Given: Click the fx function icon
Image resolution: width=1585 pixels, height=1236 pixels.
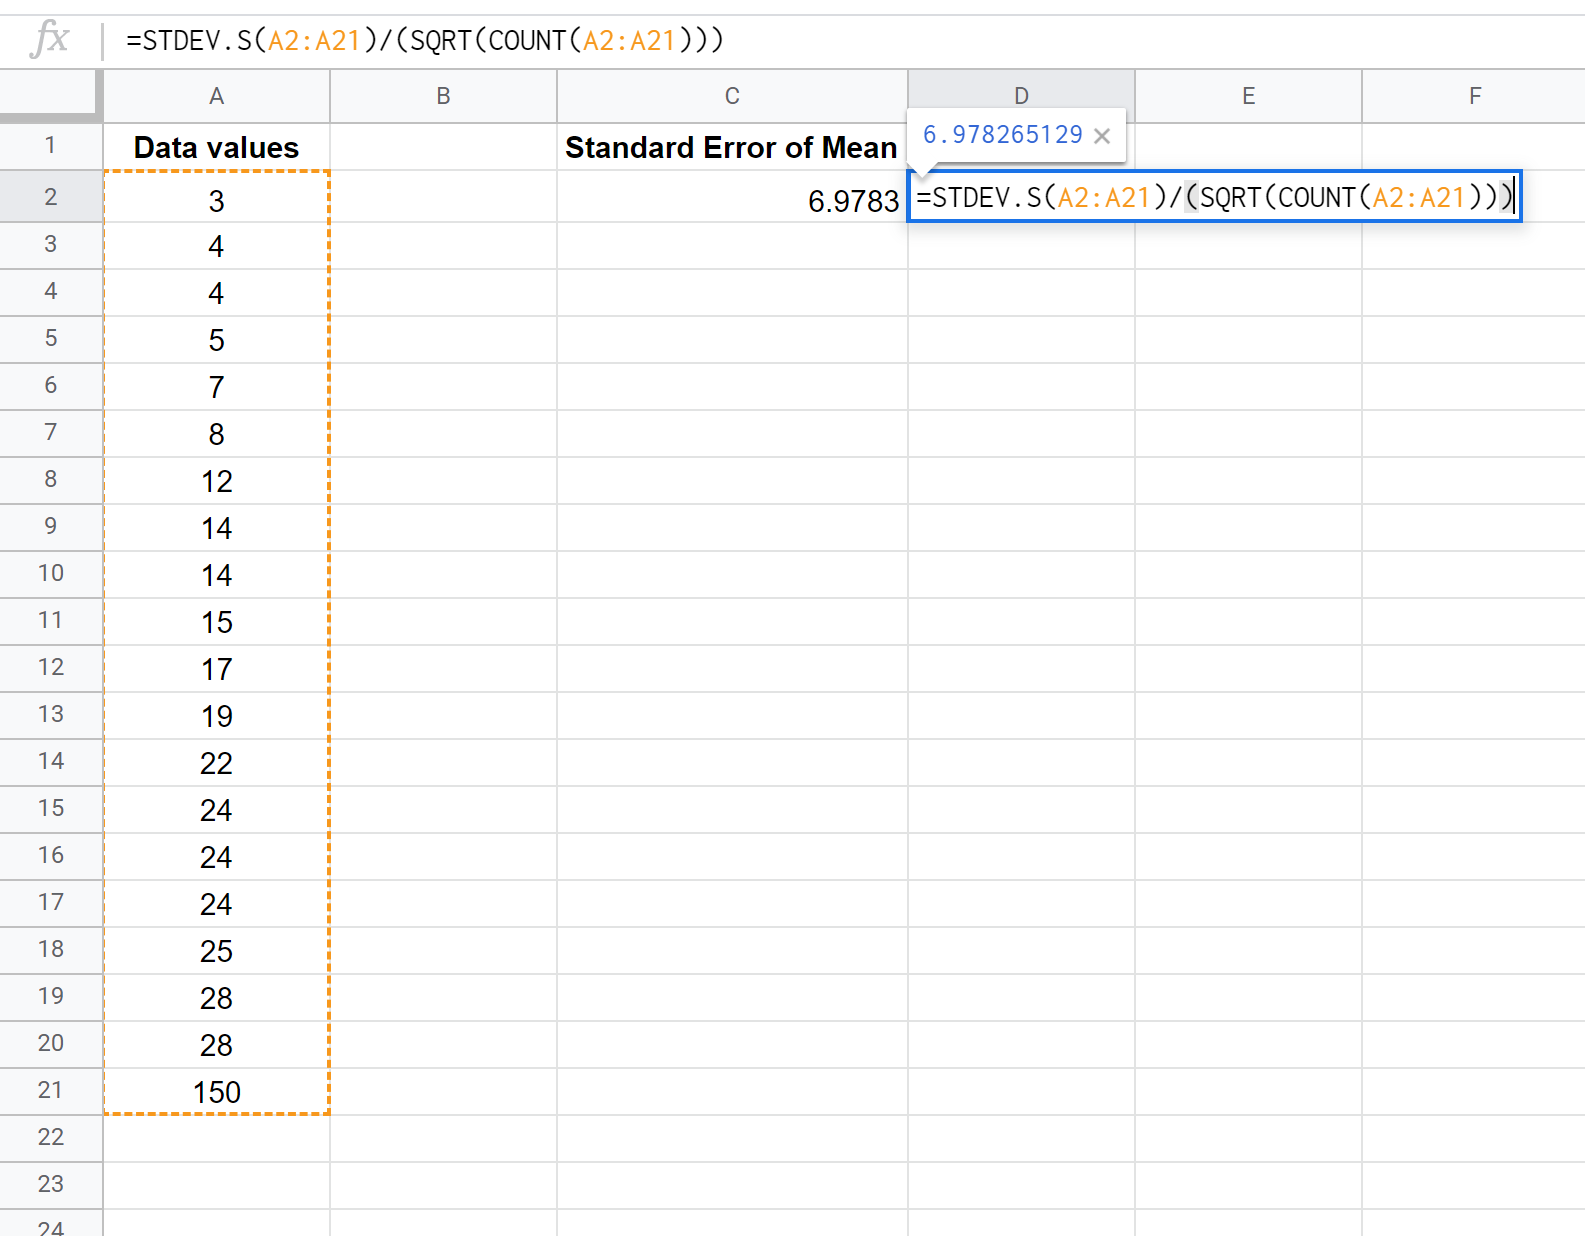Looking at the screenshot, I should [50, 40].
